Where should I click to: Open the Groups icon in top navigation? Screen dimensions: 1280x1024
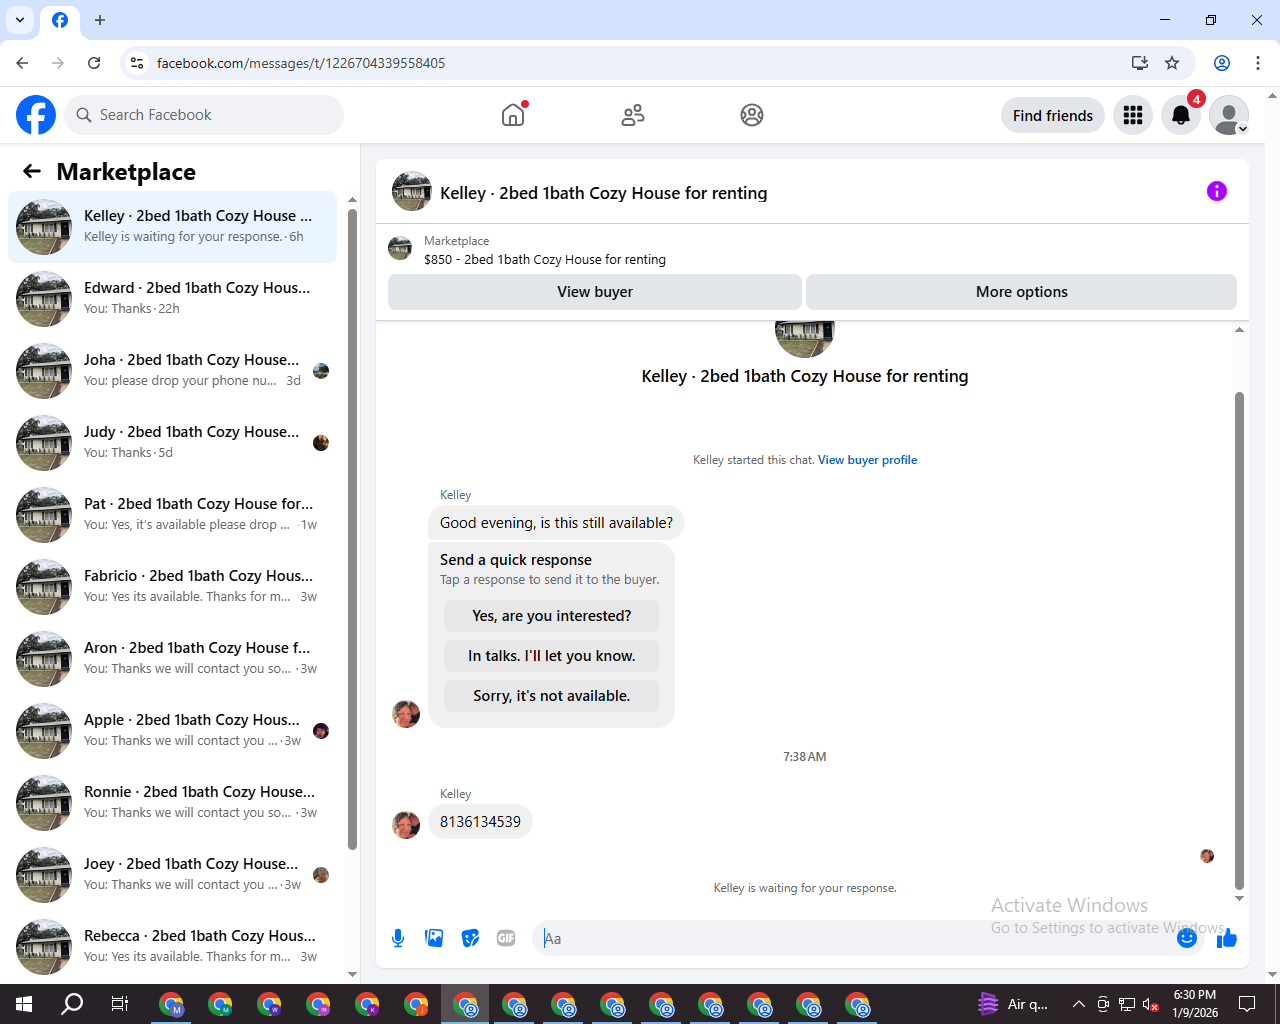(752, 115)
